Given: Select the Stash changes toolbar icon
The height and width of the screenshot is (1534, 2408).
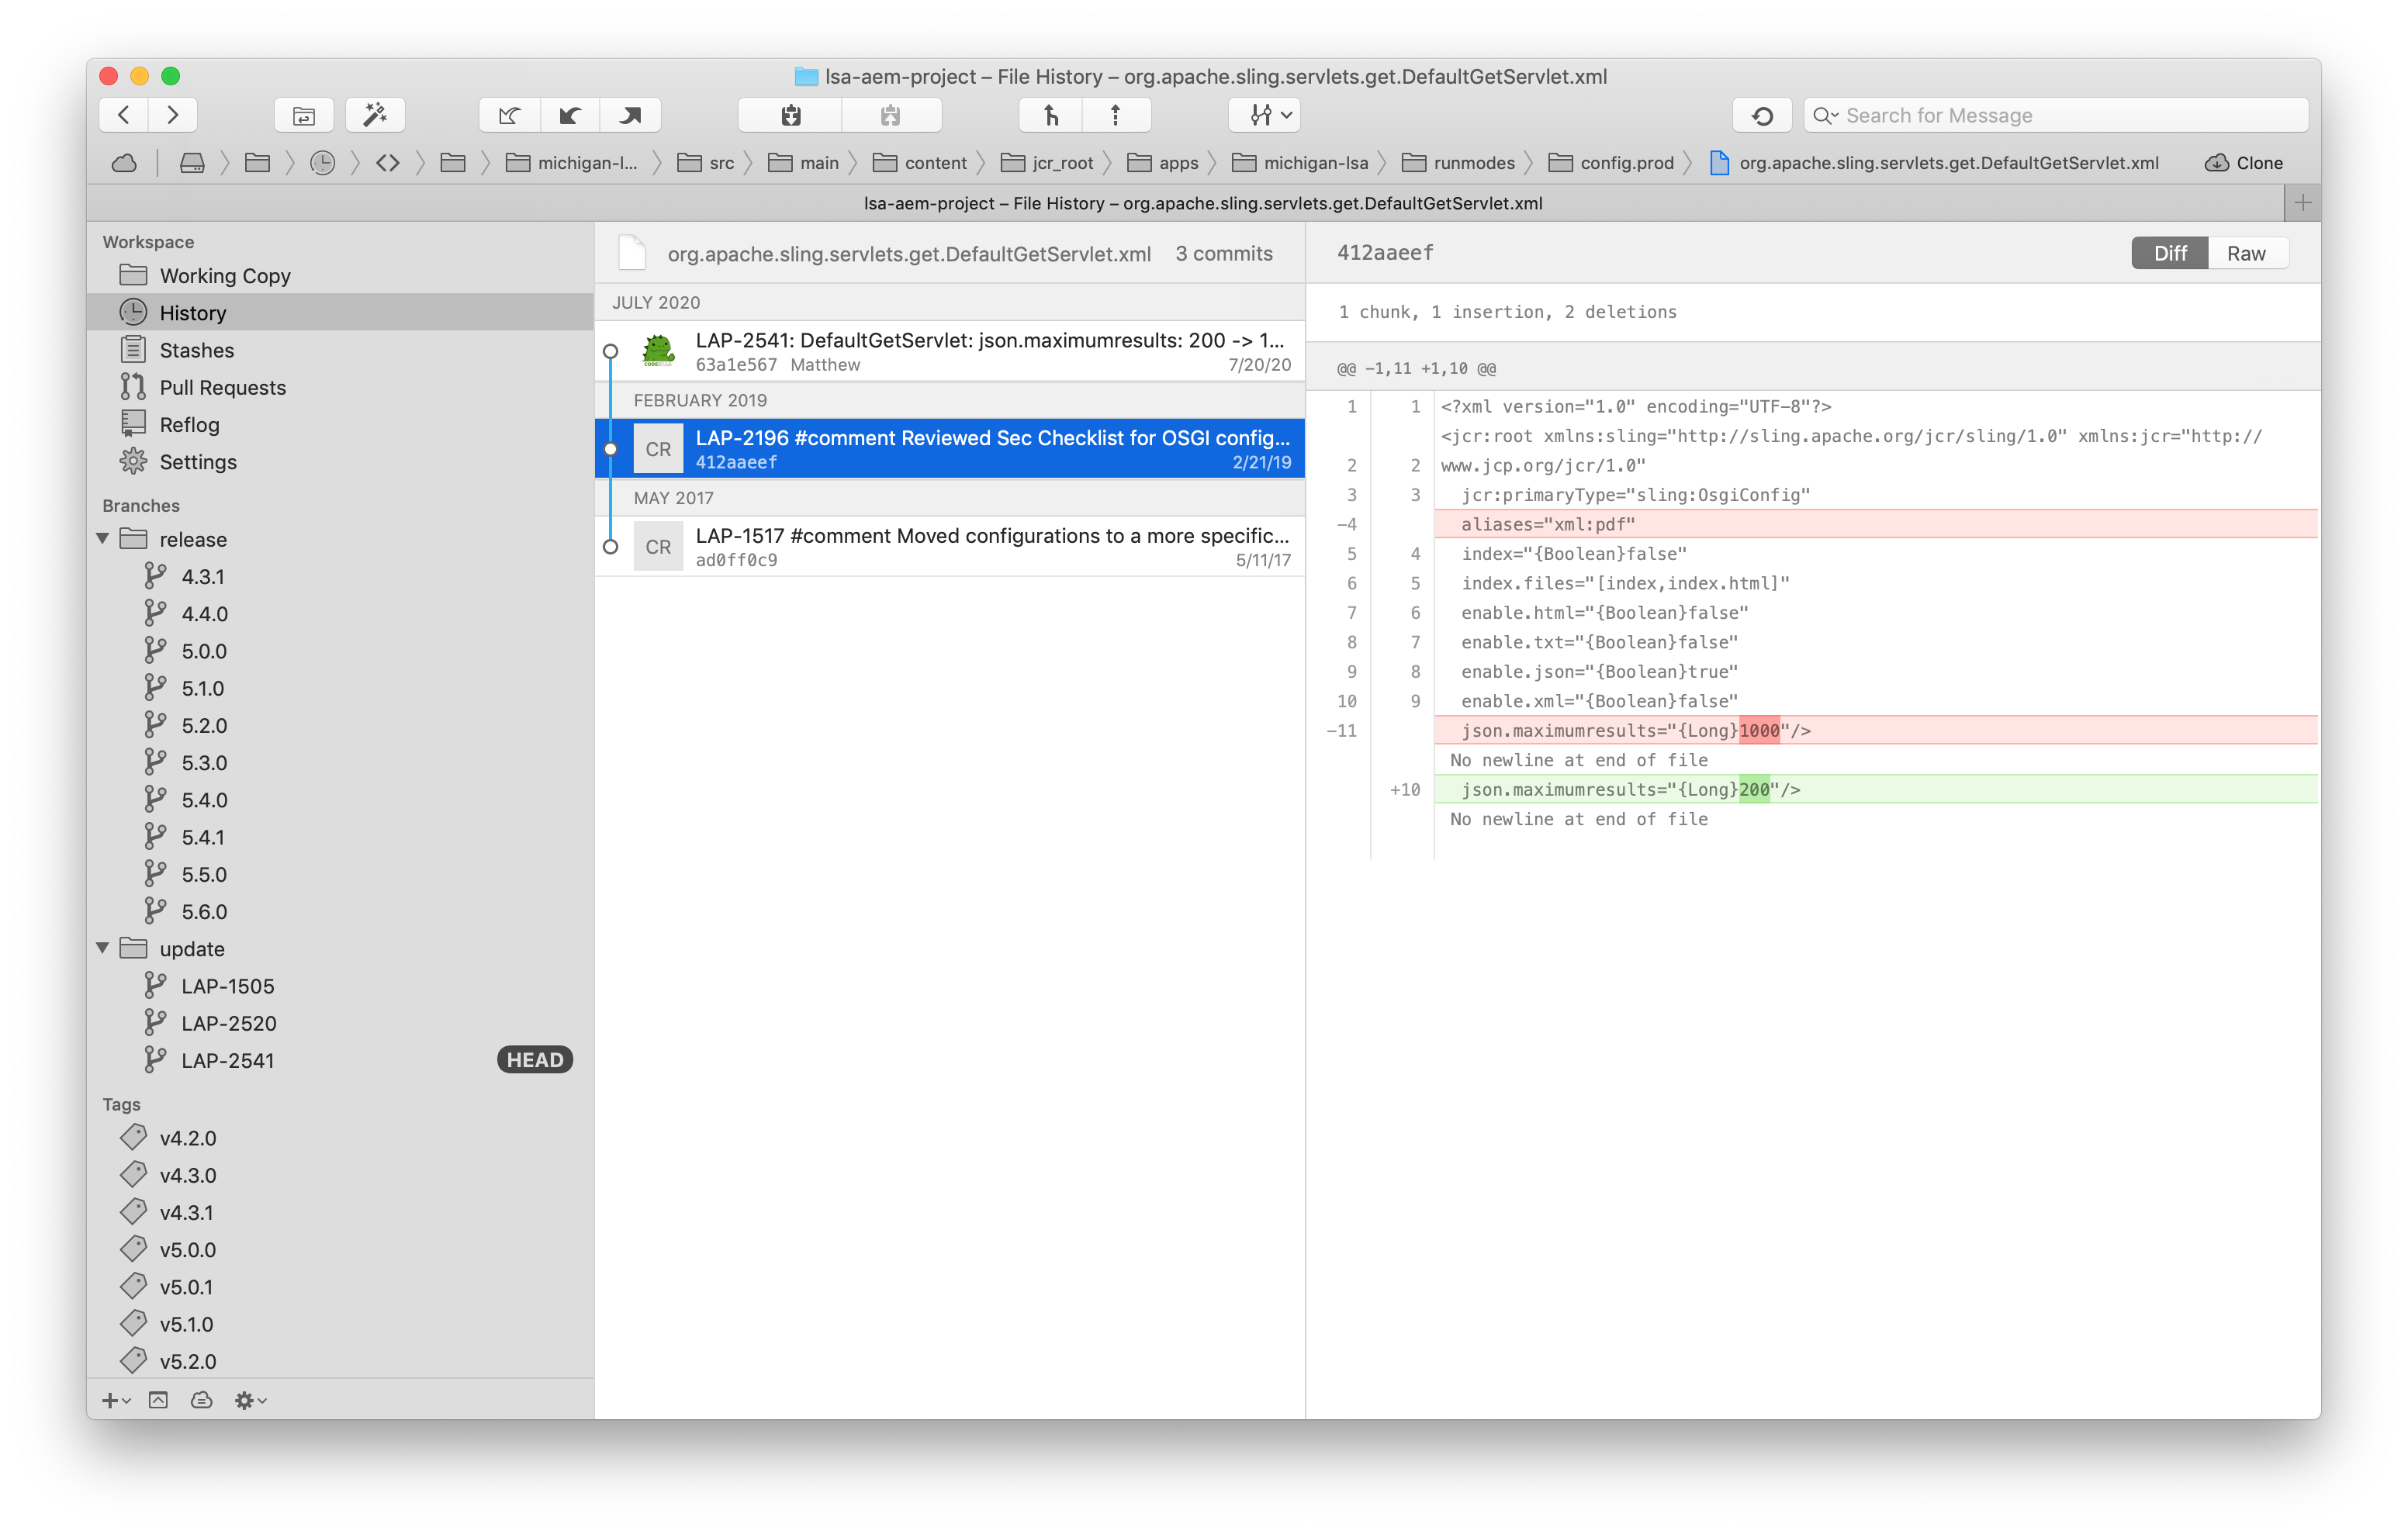Looking at the screenshot, I should point(789,114).
